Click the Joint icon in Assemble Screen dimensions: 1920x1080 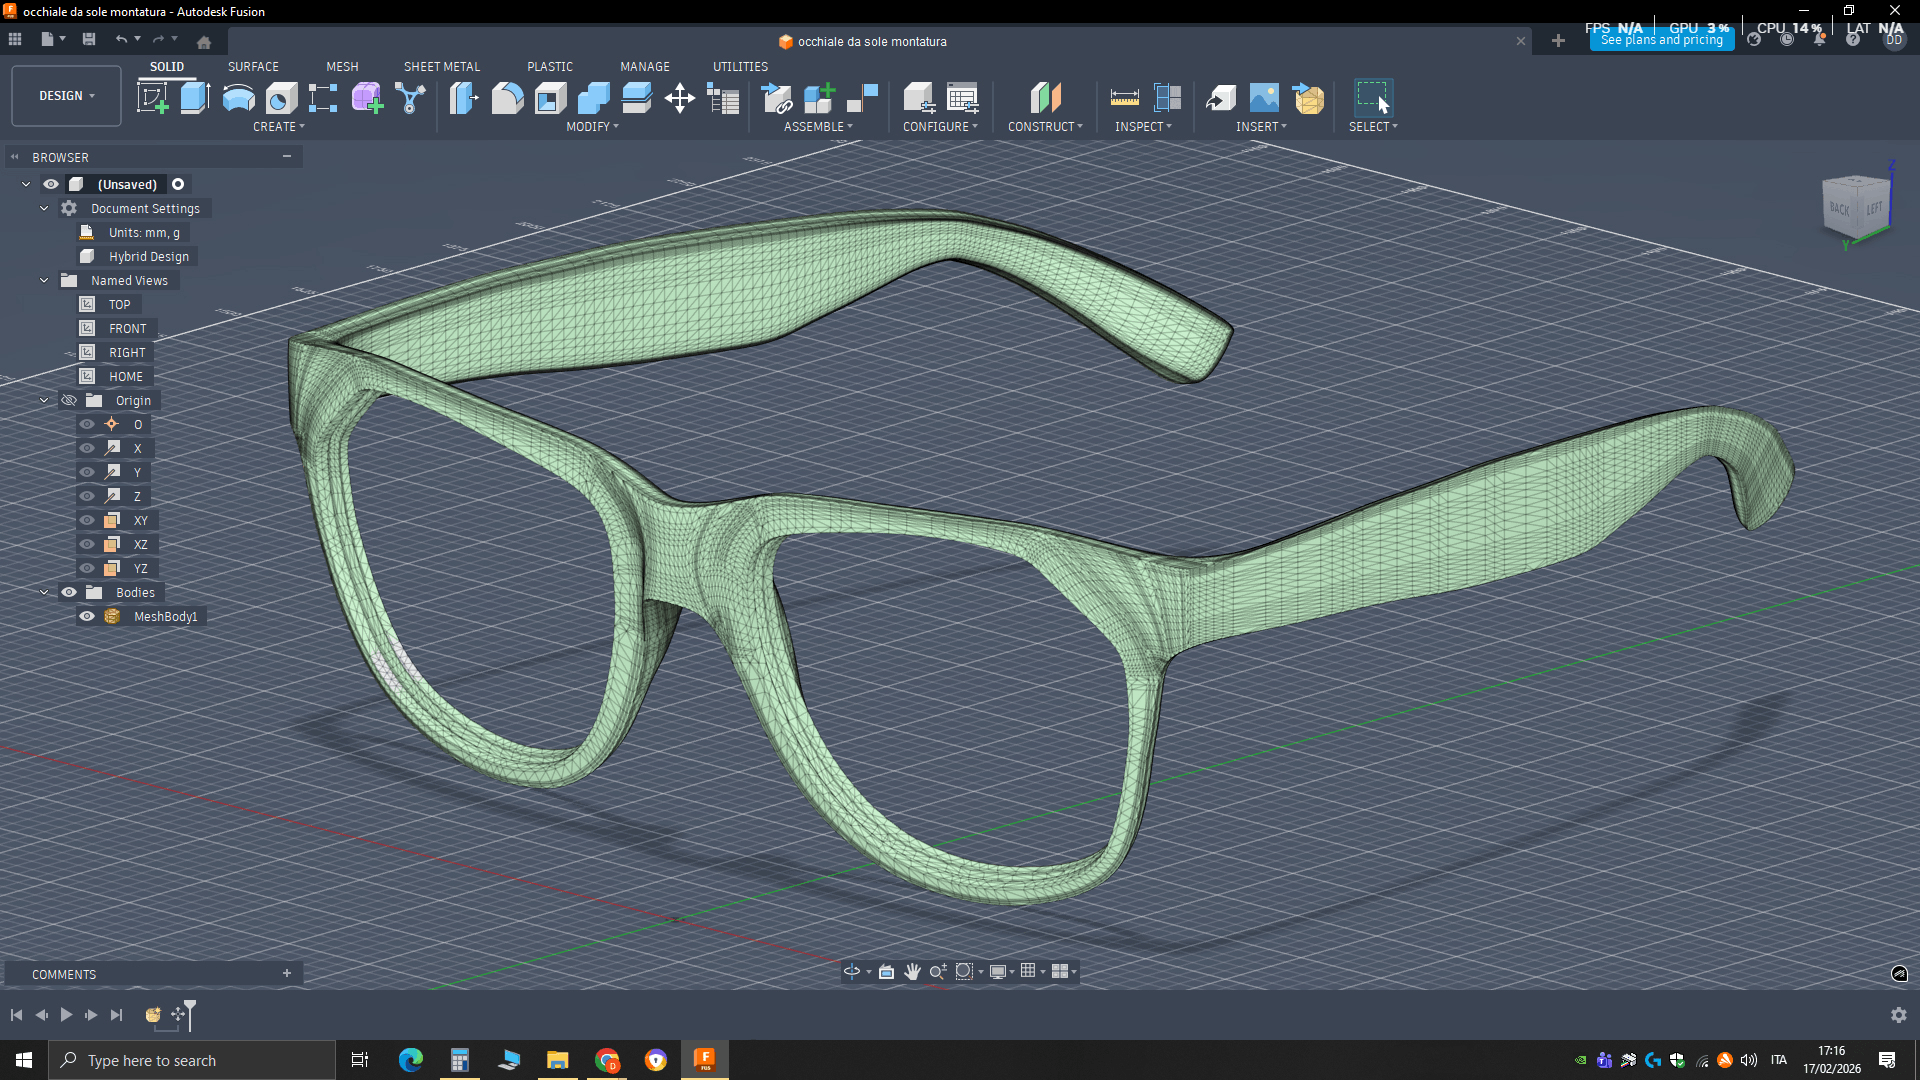coord(862,98)
